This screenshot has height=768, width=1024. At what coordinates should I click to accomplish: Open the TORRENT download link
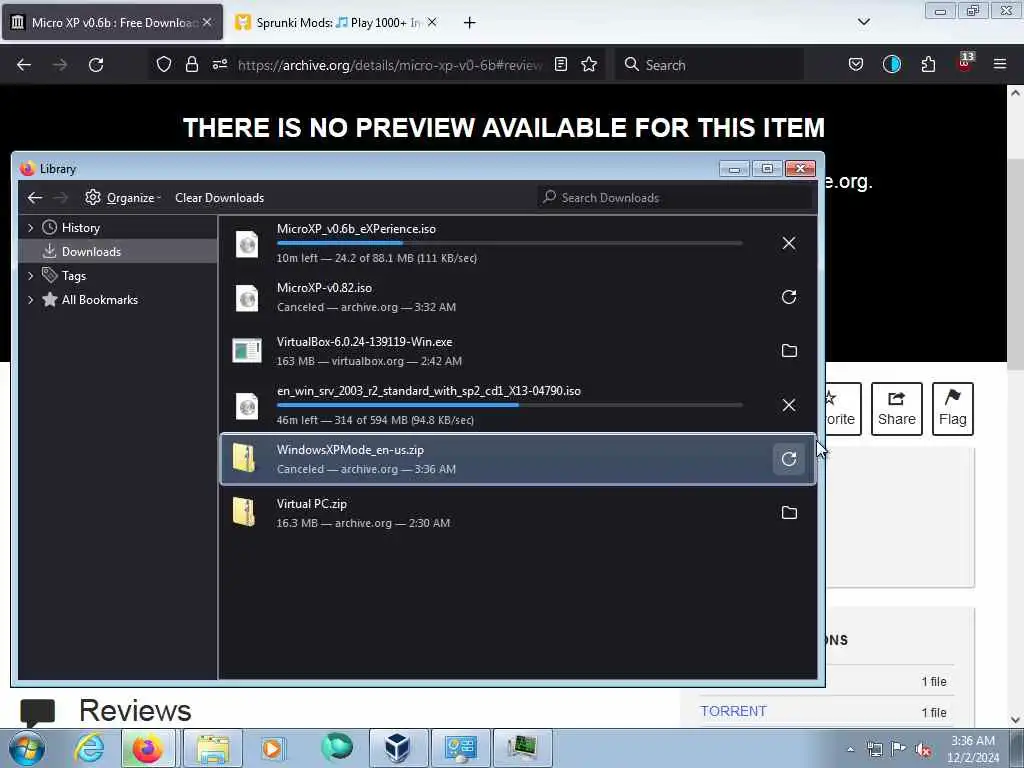(x=733, y=711)
